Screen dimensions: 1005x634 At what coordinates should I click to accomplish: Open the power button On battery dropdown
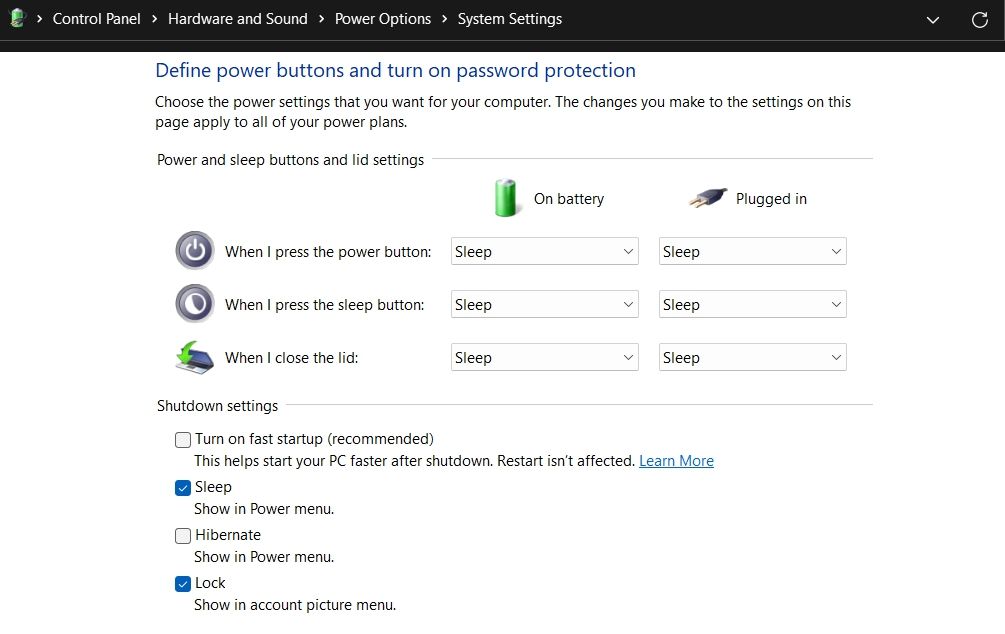coord(544,251)
